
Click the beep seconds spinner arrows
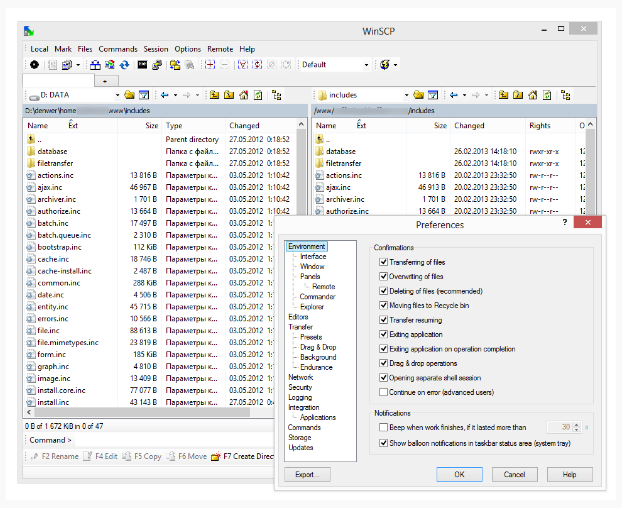[576, 427]
